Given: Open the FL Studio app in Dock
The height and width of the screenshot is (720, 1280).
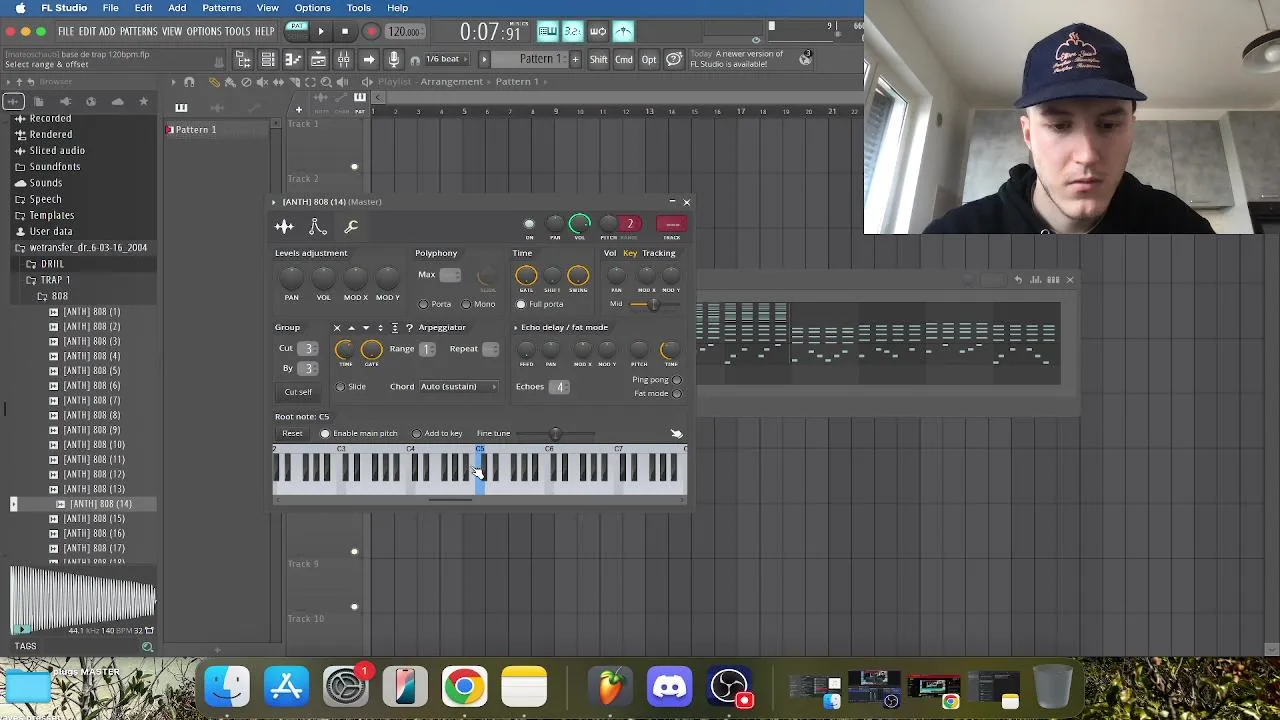Looking at the screenshot, I should click(610, 687).
